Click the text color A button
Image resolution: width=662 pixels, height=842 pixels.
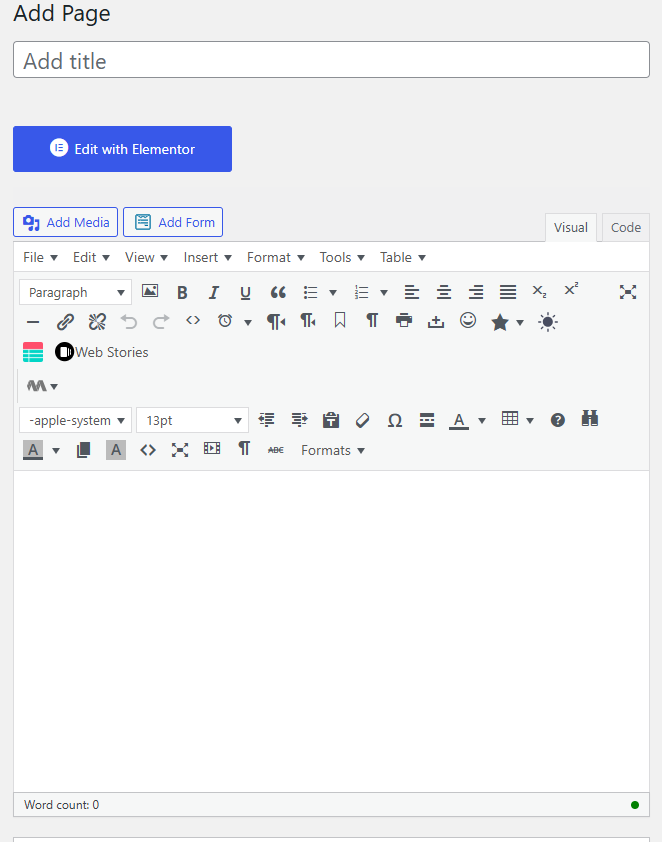[x=459, y=420]
